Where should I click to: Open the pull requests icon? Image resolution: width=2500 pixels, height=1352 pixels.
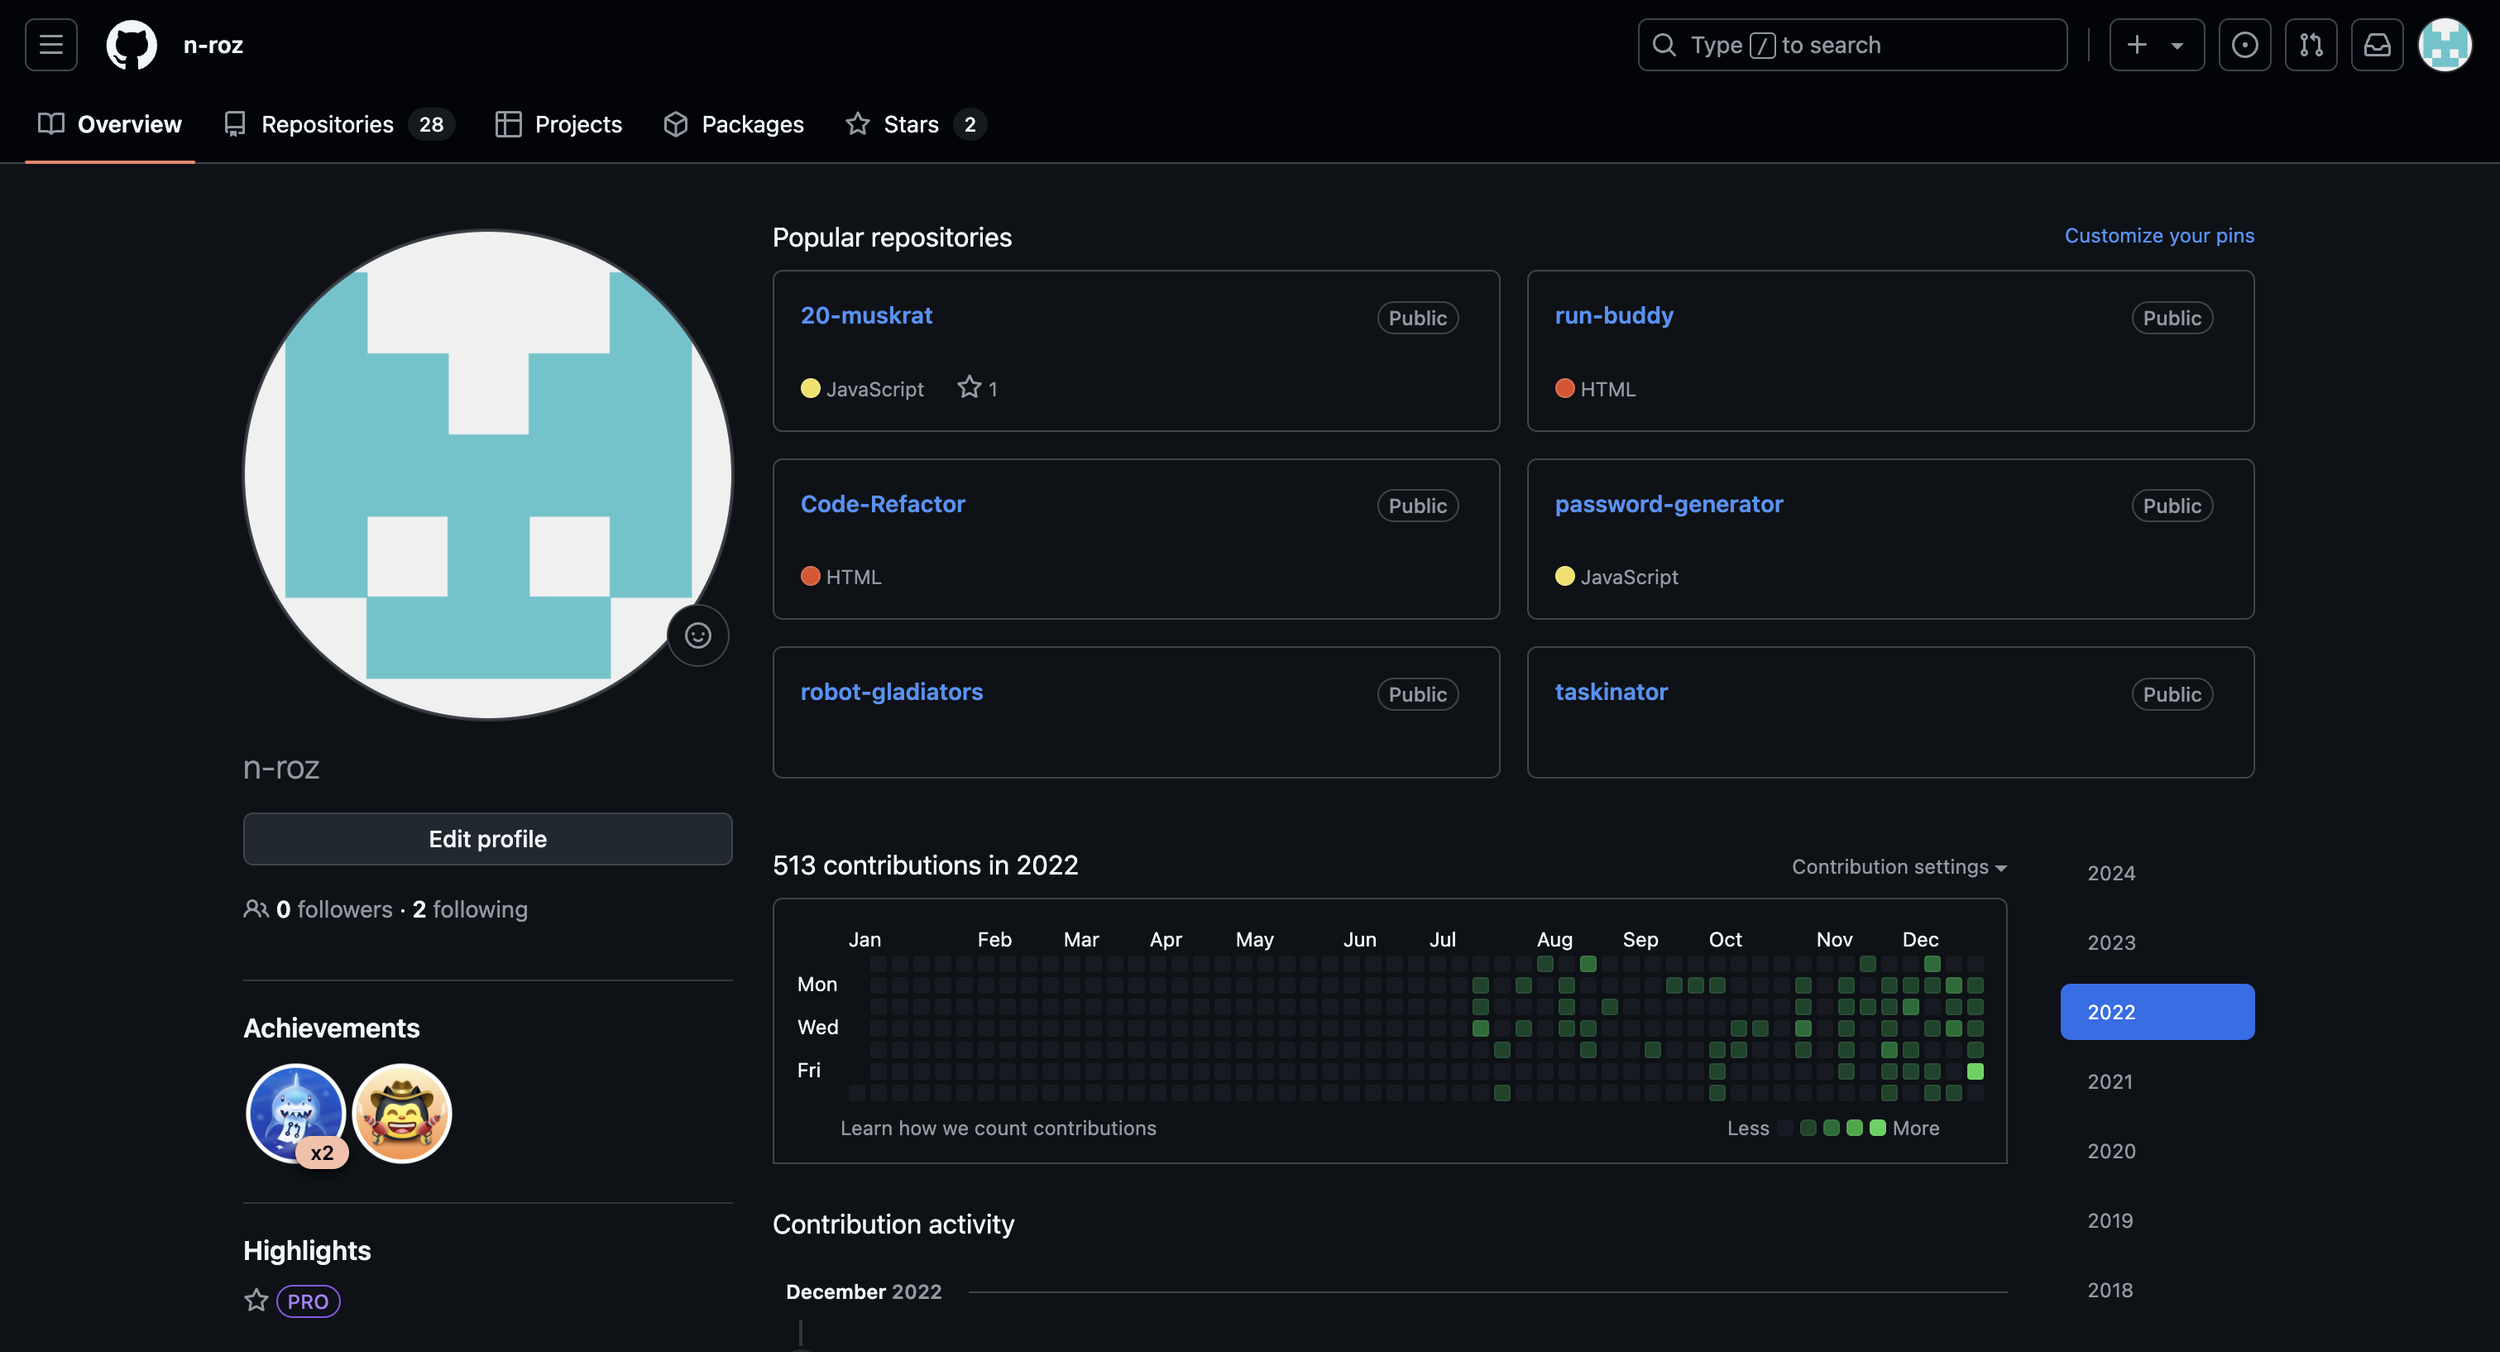click(x=2311, y=44)
